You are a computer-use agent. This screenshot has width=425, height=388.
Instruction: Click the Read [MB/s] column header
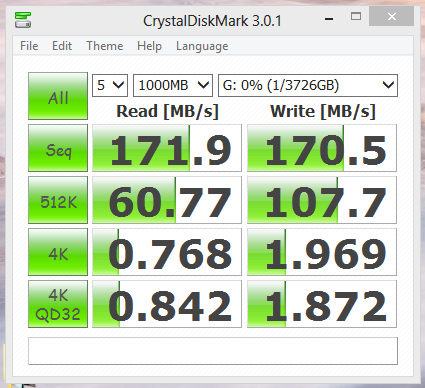167,111
